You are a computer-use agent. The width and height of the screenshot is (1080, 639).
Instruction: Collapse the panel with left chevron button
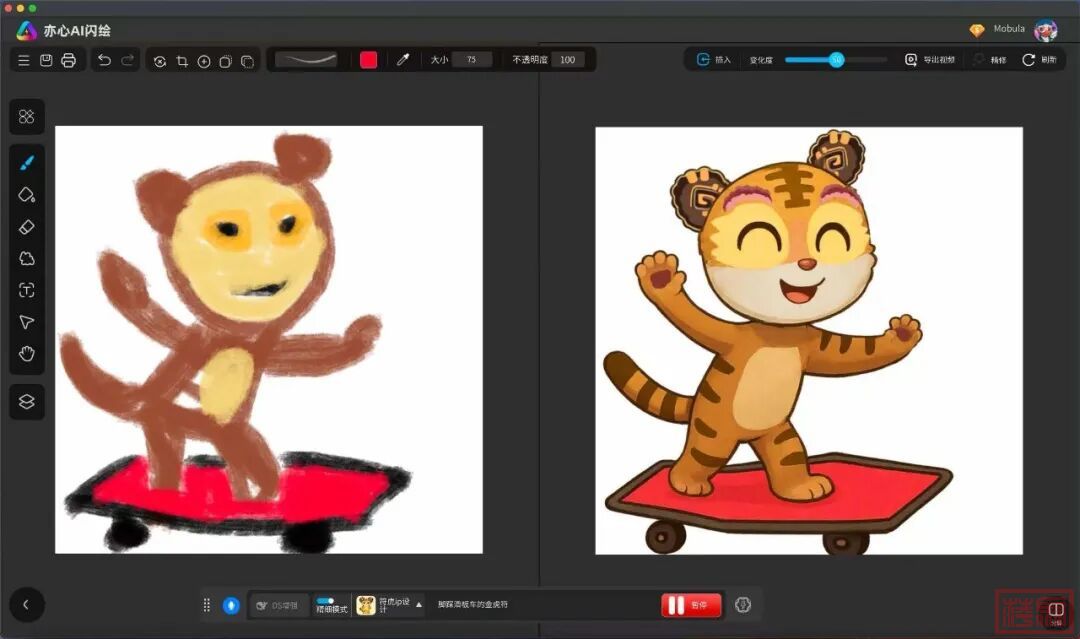click(26, 604)
